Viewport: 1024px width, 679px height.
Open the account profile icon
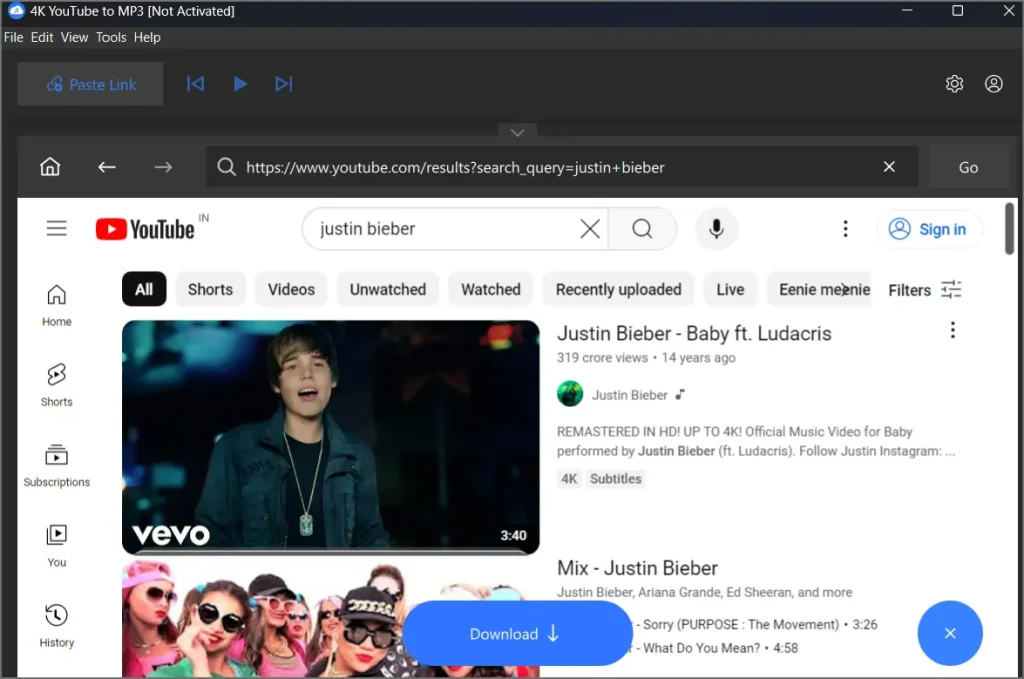[993, 84]
